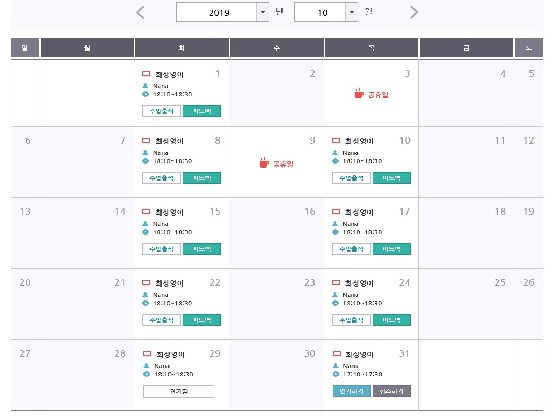This screenshot has width=556, height=416.
Task: Click the gray button on October 31 class
Action: [x=392, y=391]
